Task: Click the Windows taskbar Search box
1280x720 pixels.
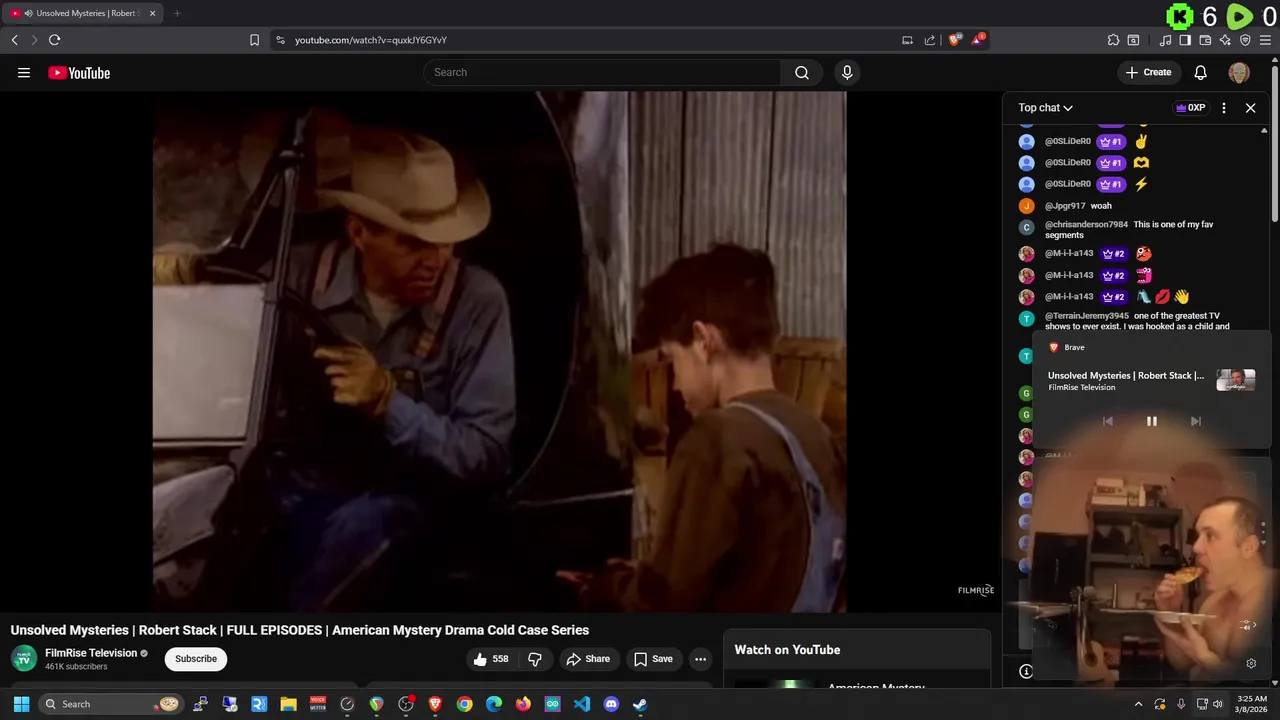Action: 110,704
